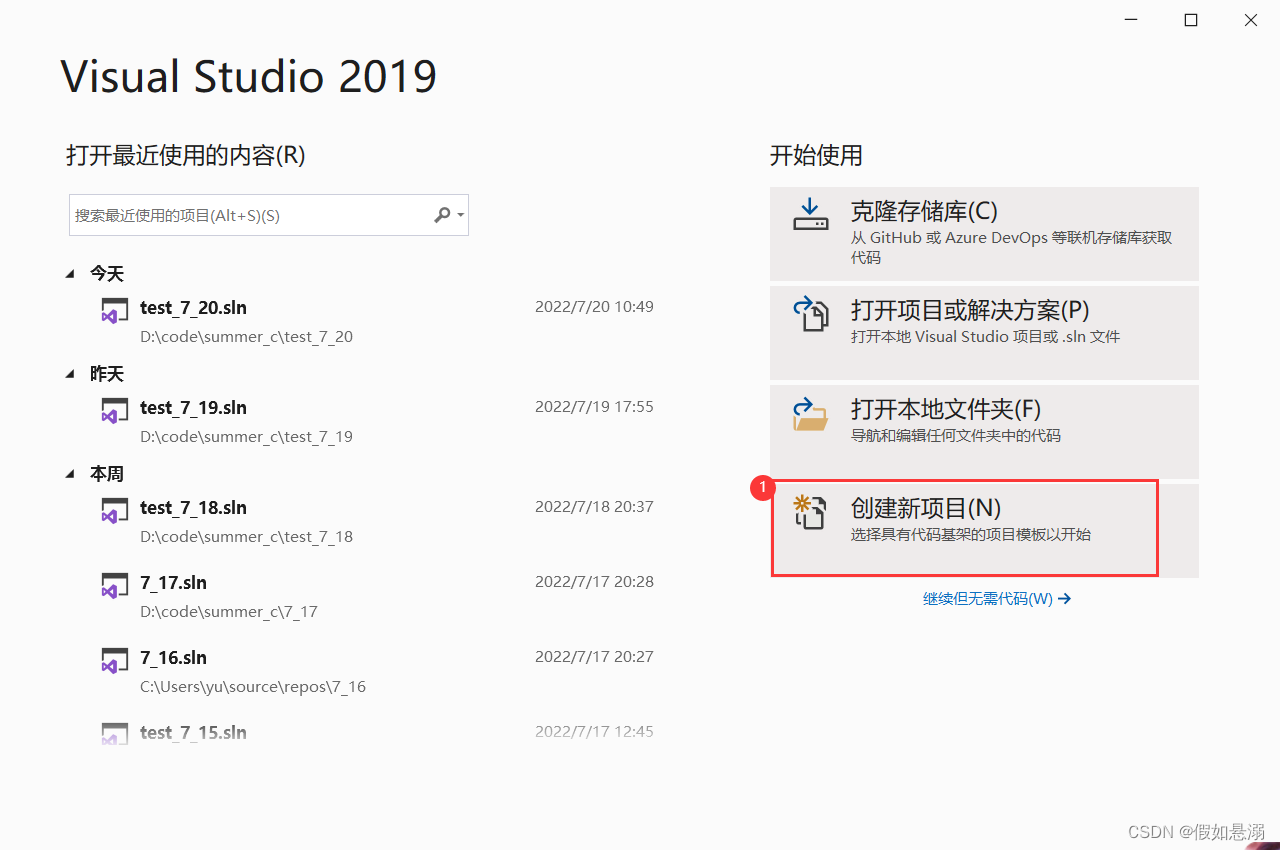This screenshot has width=1280, height=850.
Task: Open recent solution 7_17.sln
Action: (x=173, y=583)
